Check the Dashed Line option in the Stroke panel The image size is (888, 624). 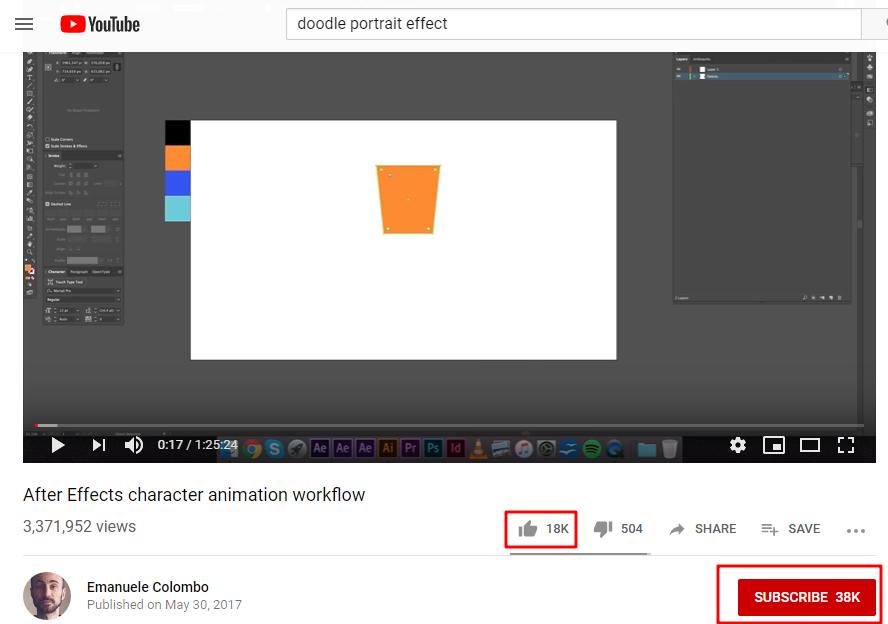(x=45, y=203)
